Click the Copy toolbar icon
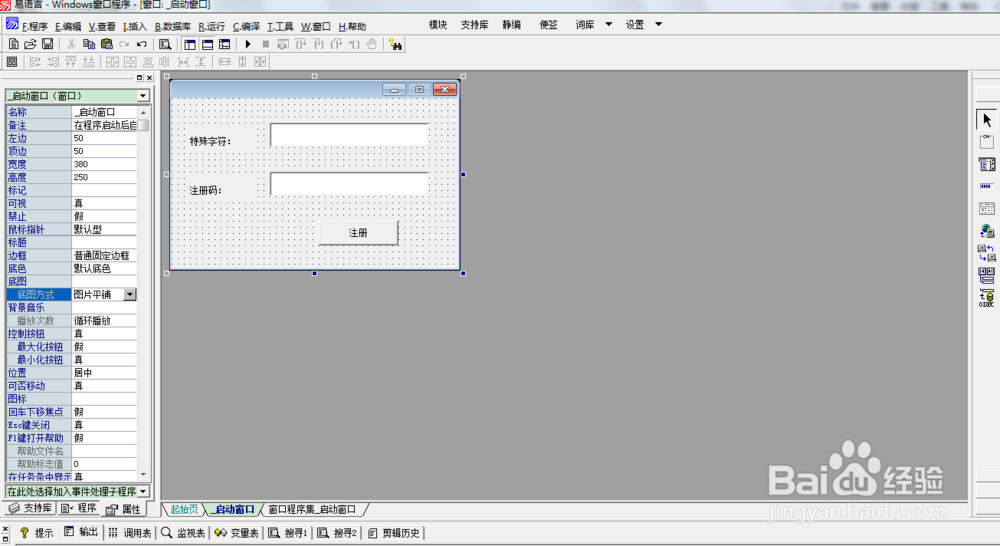Viewport: 1000px width, 546px height. point(89,44)
